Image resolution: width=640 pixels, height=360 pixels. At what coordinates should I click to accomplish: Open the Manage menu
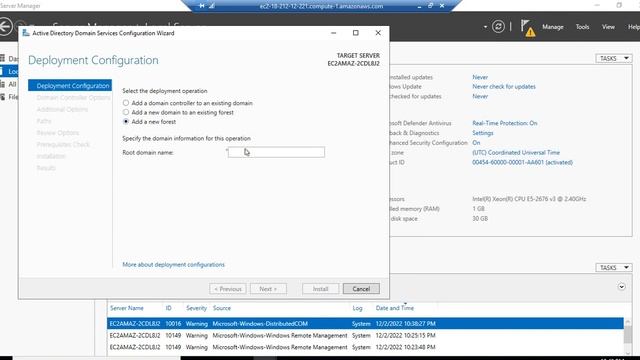(553, 27)
